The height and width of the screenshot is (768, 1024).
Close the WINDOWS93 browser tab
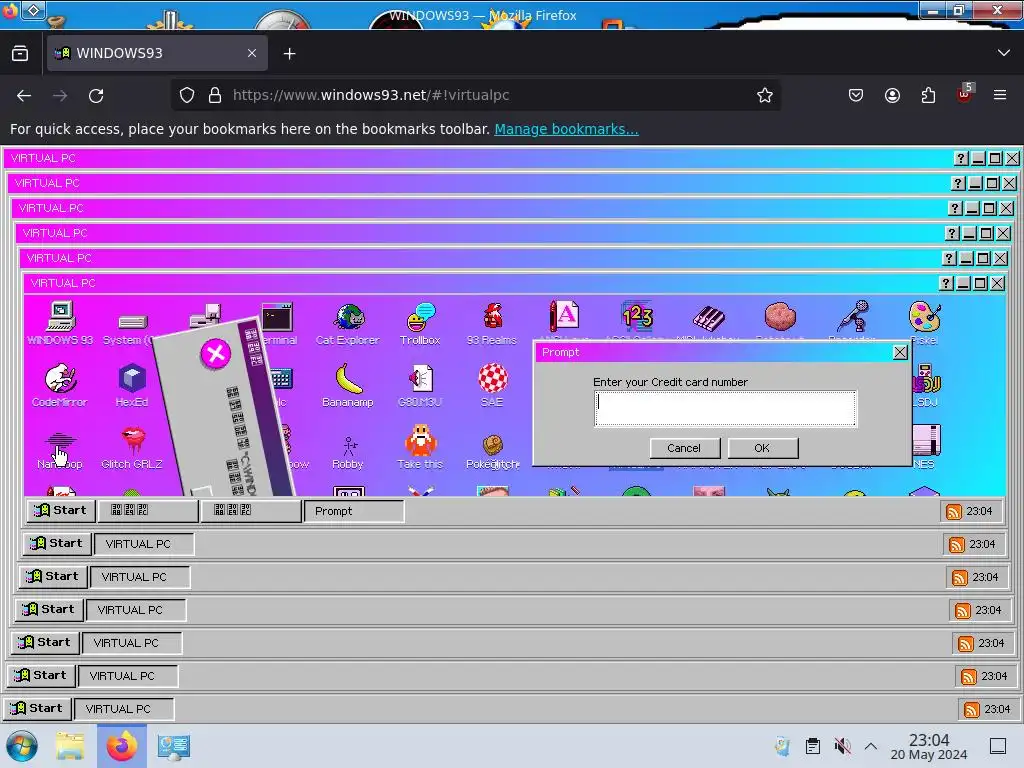[x=252, y=54]
